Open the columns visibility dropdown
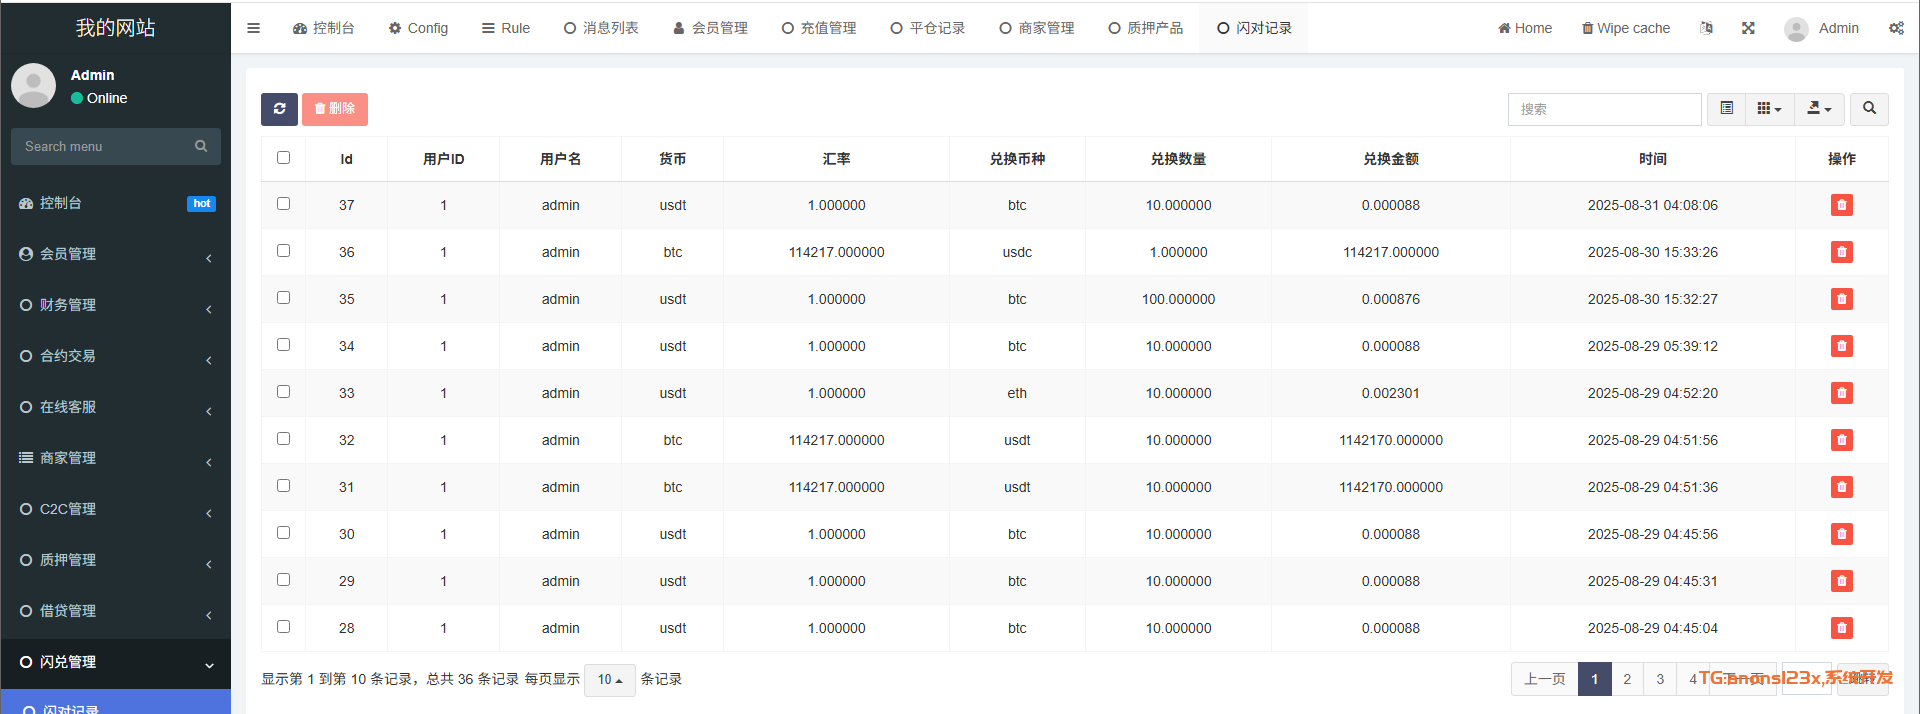This screenshot has height=714, width=1920. (1769, 109)
